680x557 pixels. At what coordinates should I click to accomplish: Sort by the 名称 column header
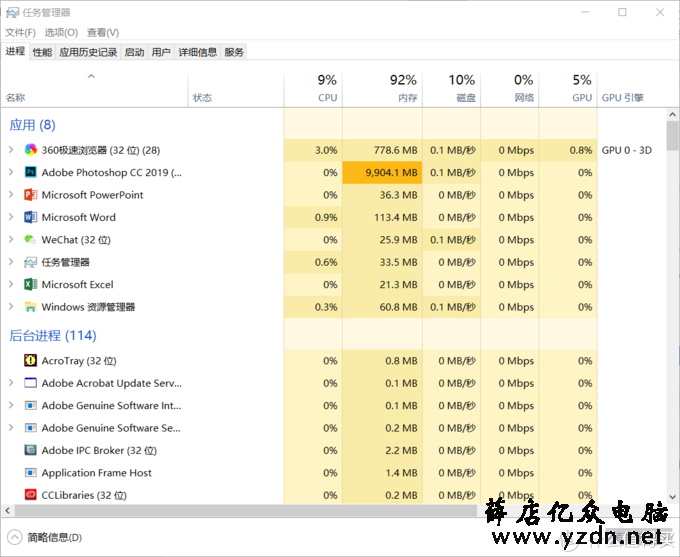click(x=94, y=89)
